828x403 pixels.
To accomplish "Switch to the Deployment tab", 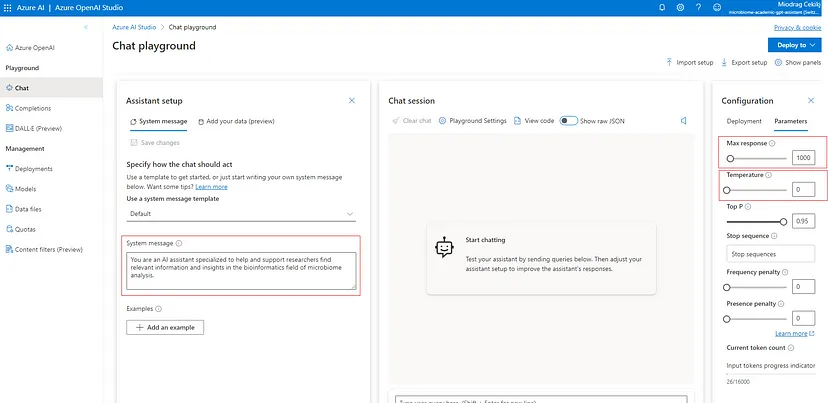I will click(744, 121).
